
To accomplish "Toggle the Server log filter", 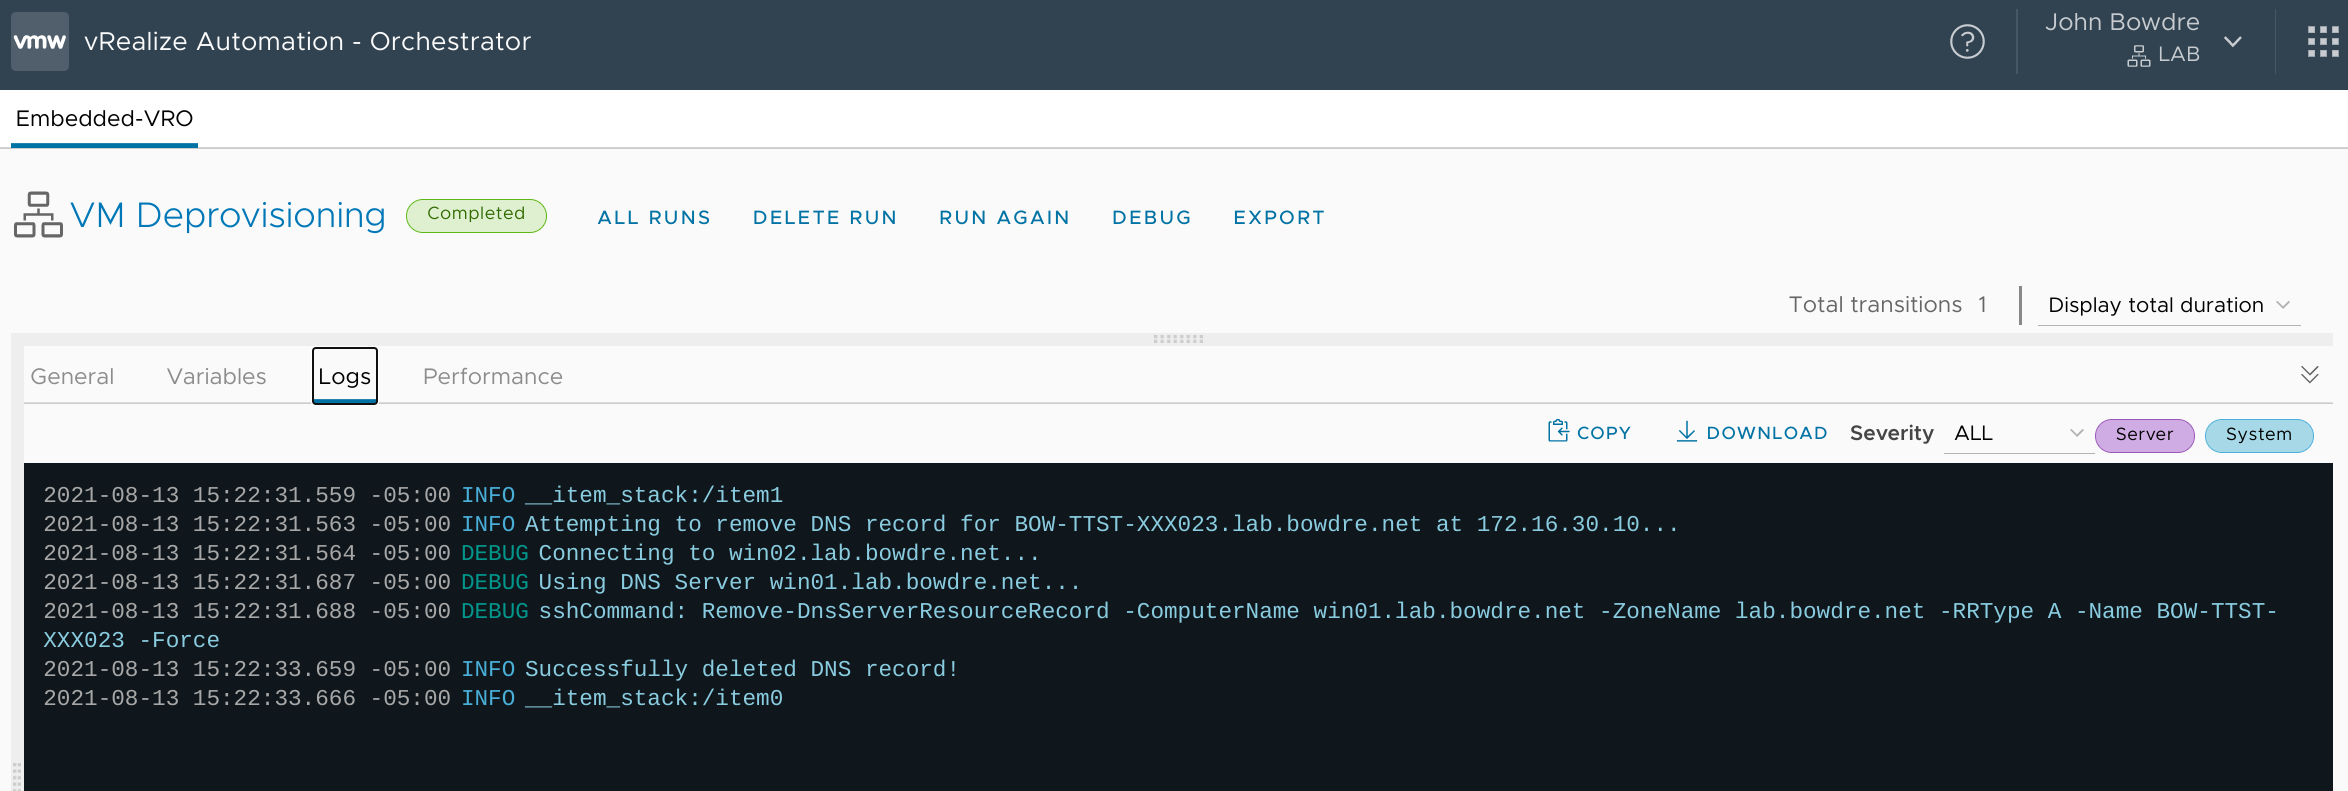I will [2144, 435].
